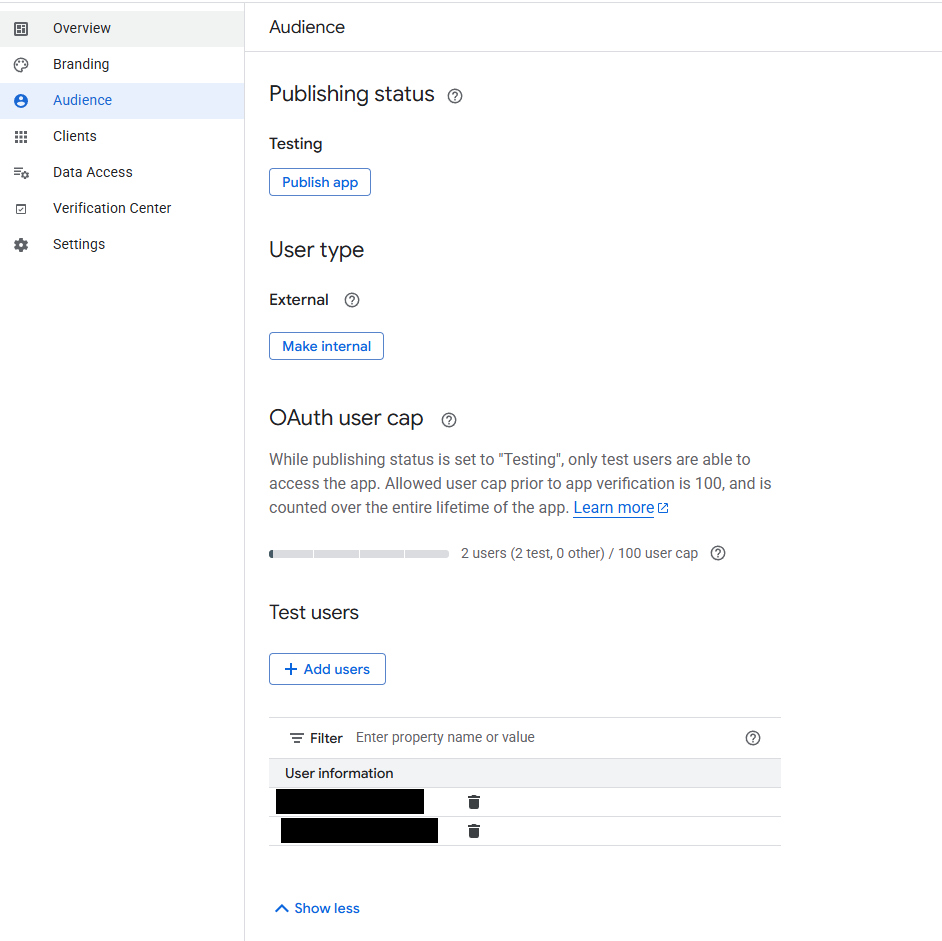Screen dimensions: 942x941
Task: Click the OAuth user cap progress bar
Action: click(x=359, y=553)
